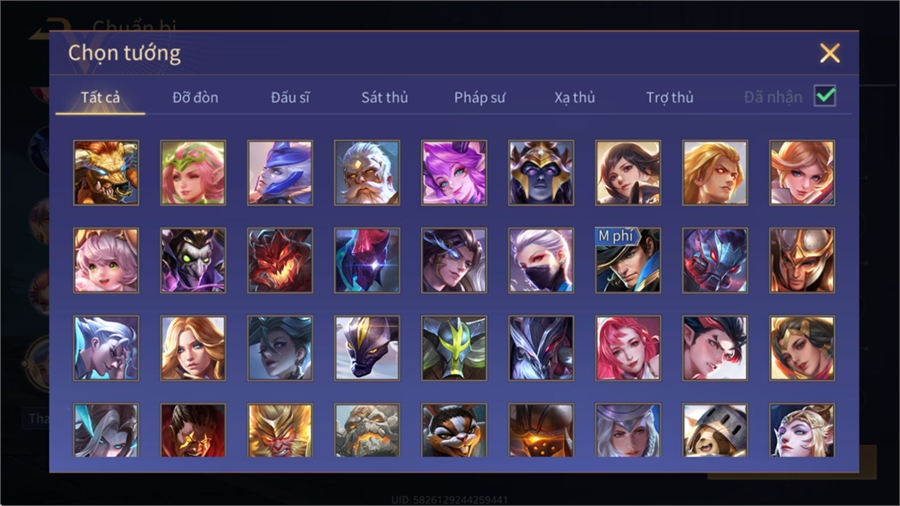This screenshot has height=506, width=900.
Task: Filter heroes by 'Pháp sư' tab
Action: [x=480, y=98]
